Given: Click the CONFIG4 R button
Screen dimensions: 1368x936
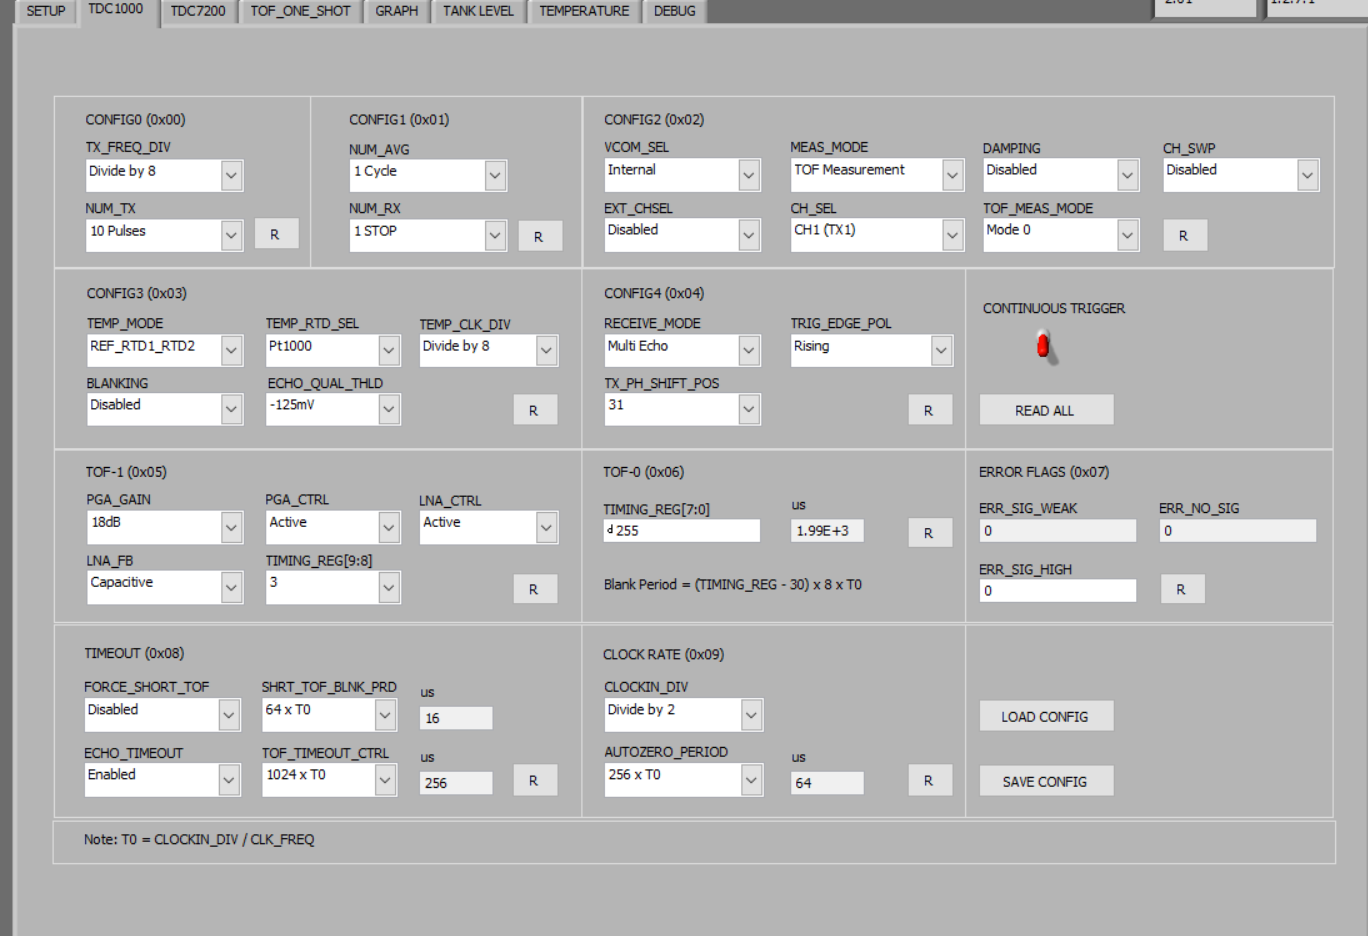Looking at the screenshot, I should tap(929, 410).
